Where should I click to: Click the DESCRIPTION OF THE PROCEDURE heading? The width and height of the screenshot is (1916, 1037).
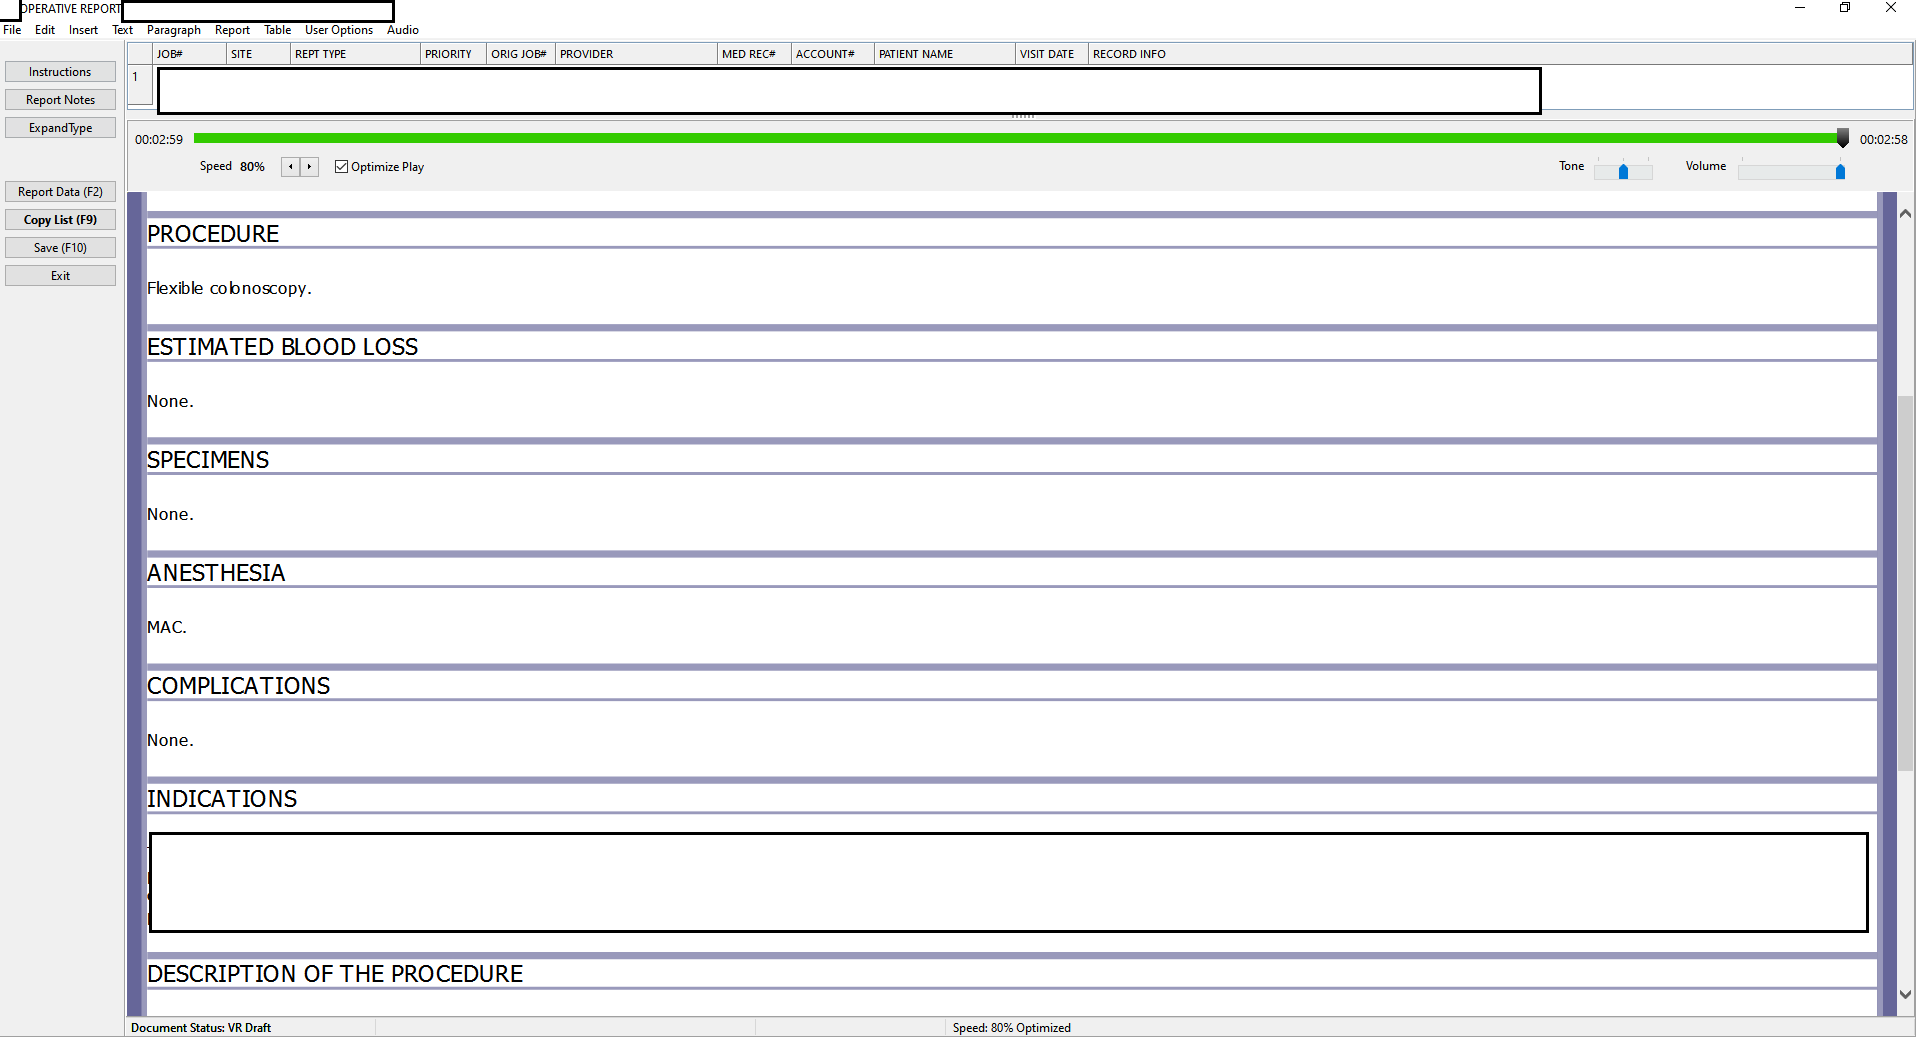tap(335, 974)
